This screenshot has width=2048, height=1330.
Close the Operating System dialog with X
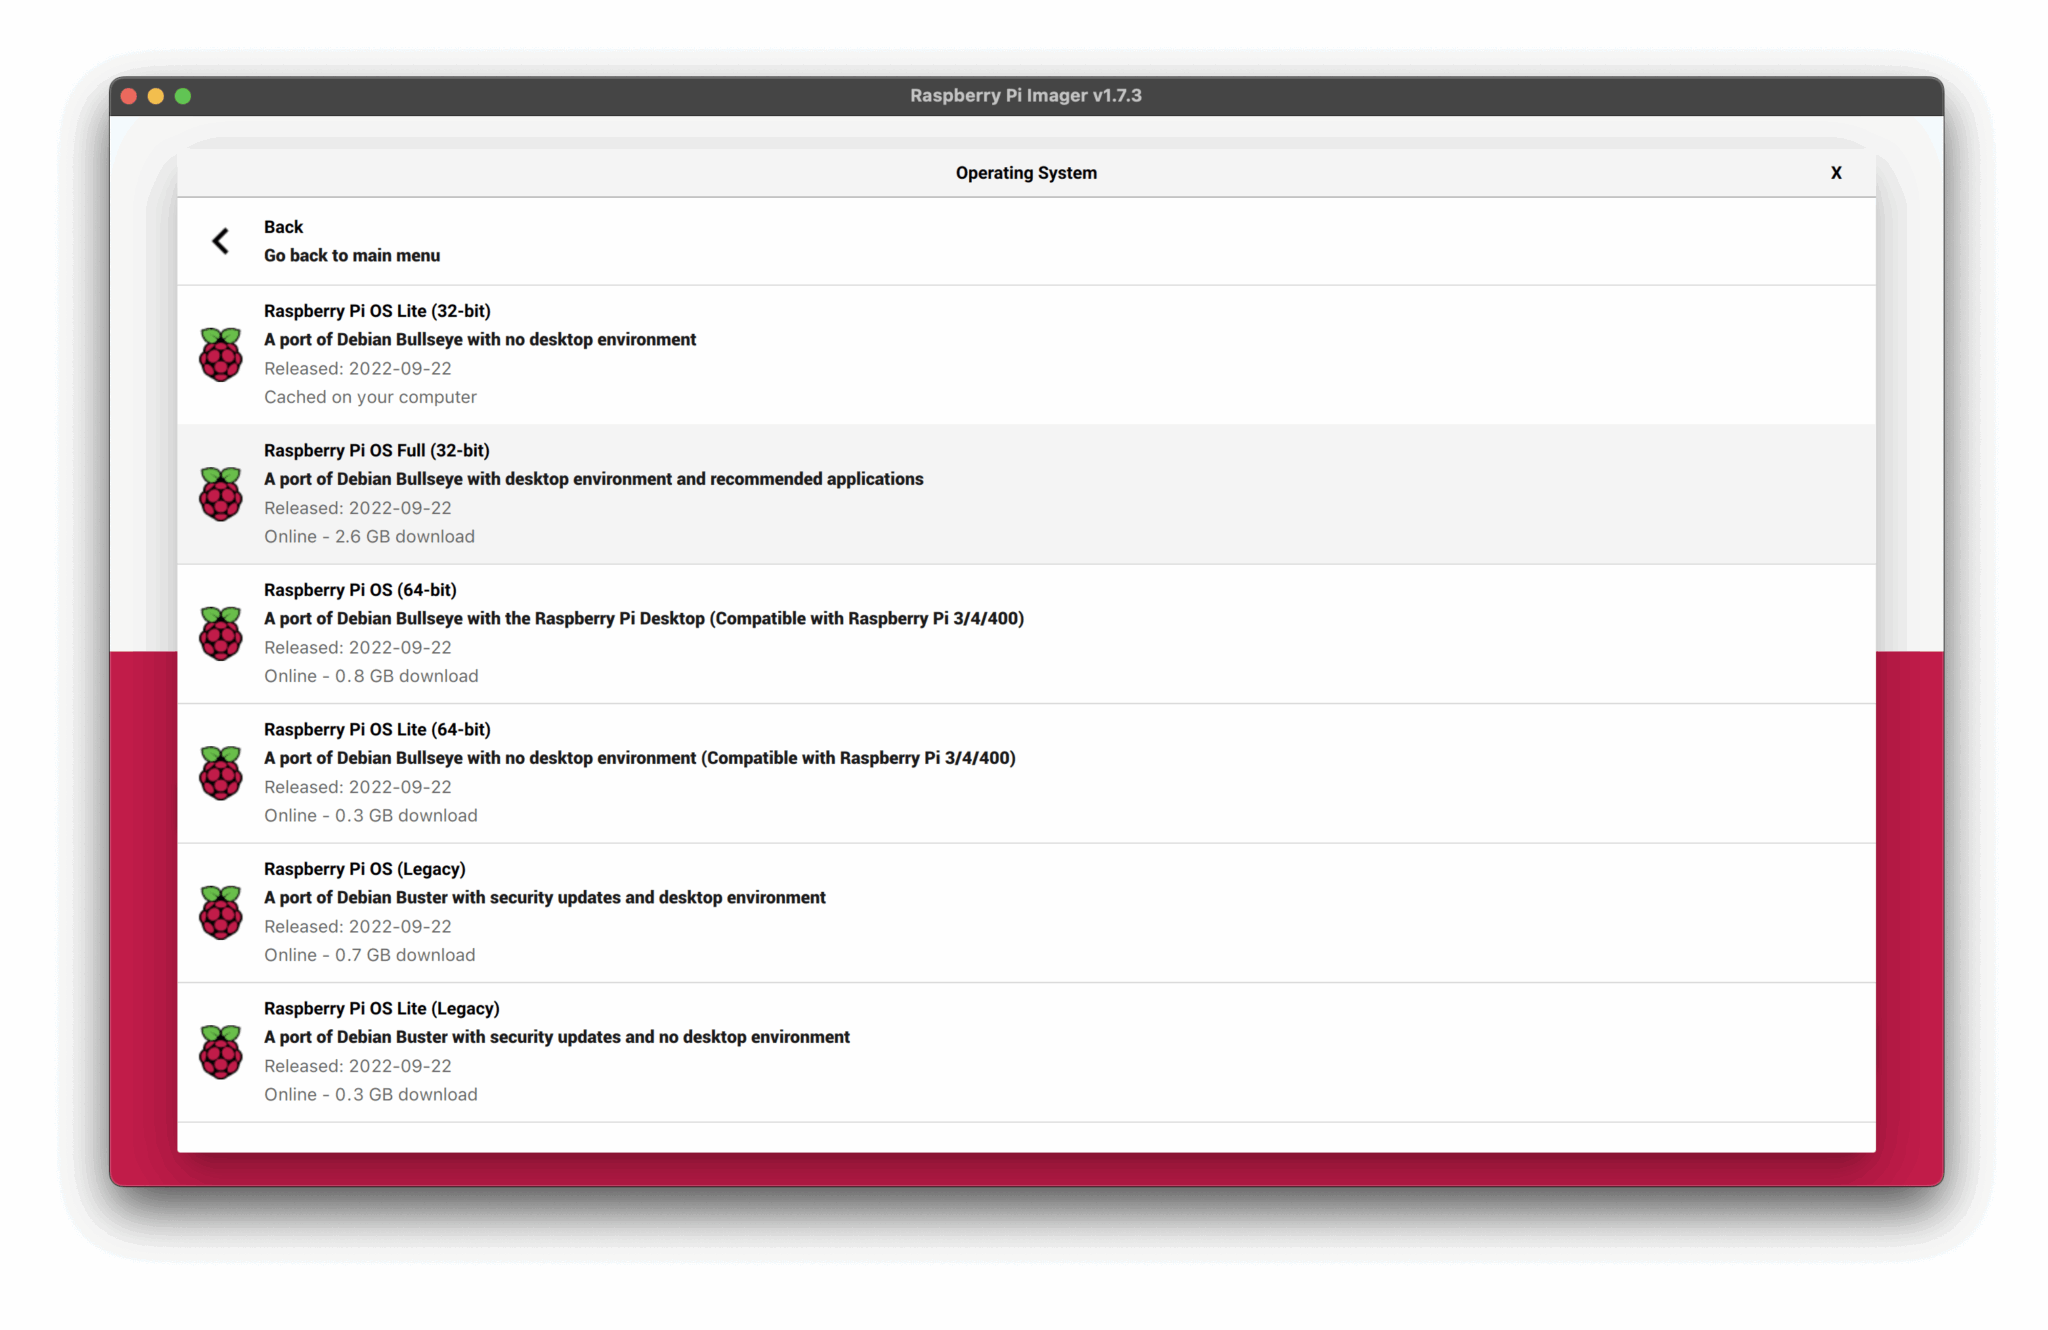pos(1836,173)
